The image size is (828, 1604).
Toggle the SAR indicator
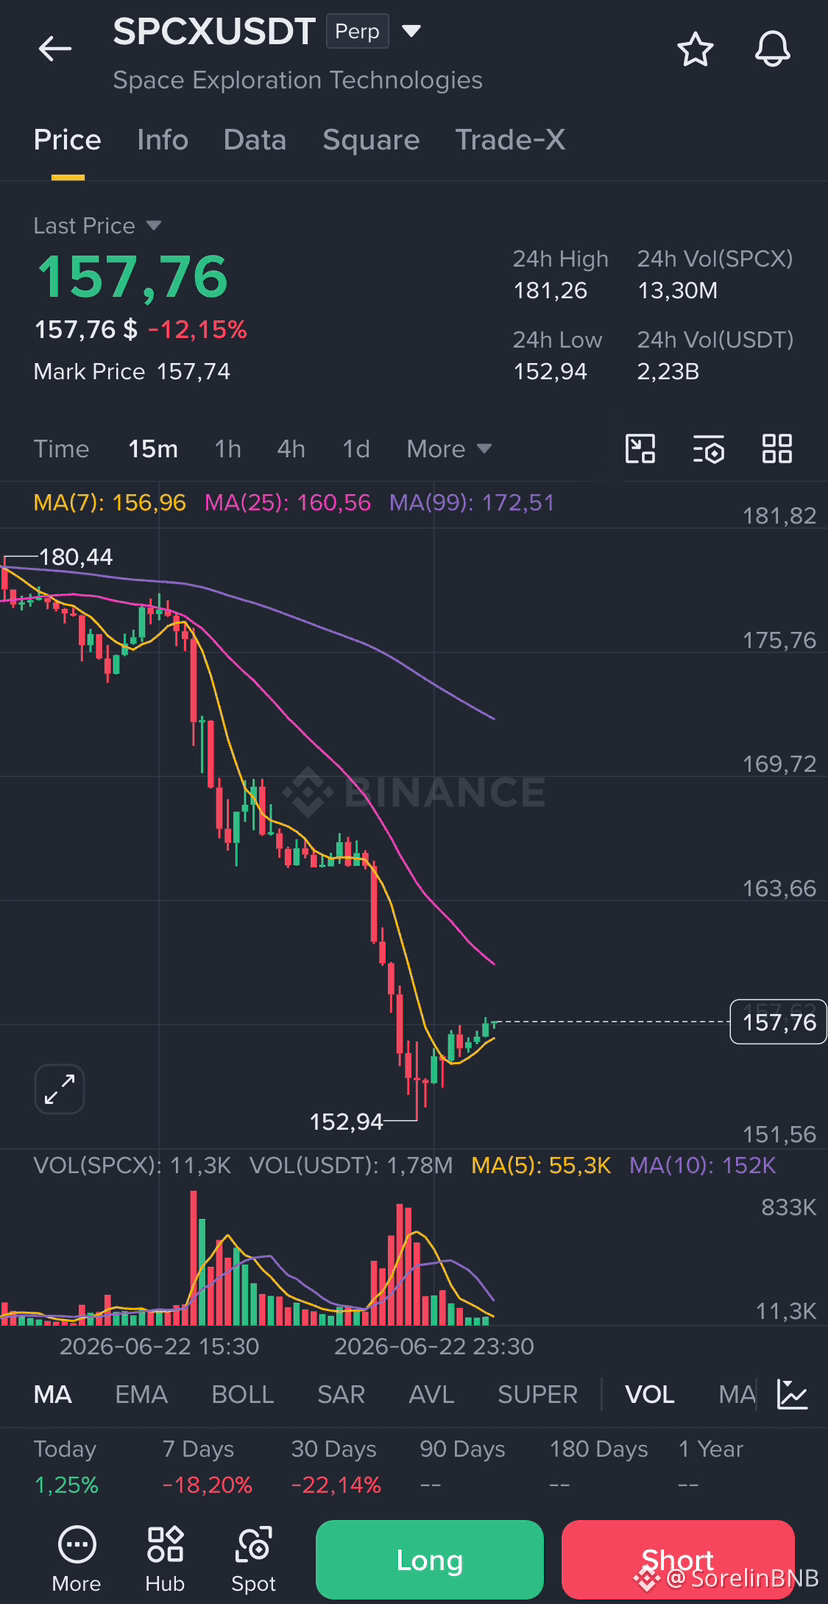pos(341,1394)
